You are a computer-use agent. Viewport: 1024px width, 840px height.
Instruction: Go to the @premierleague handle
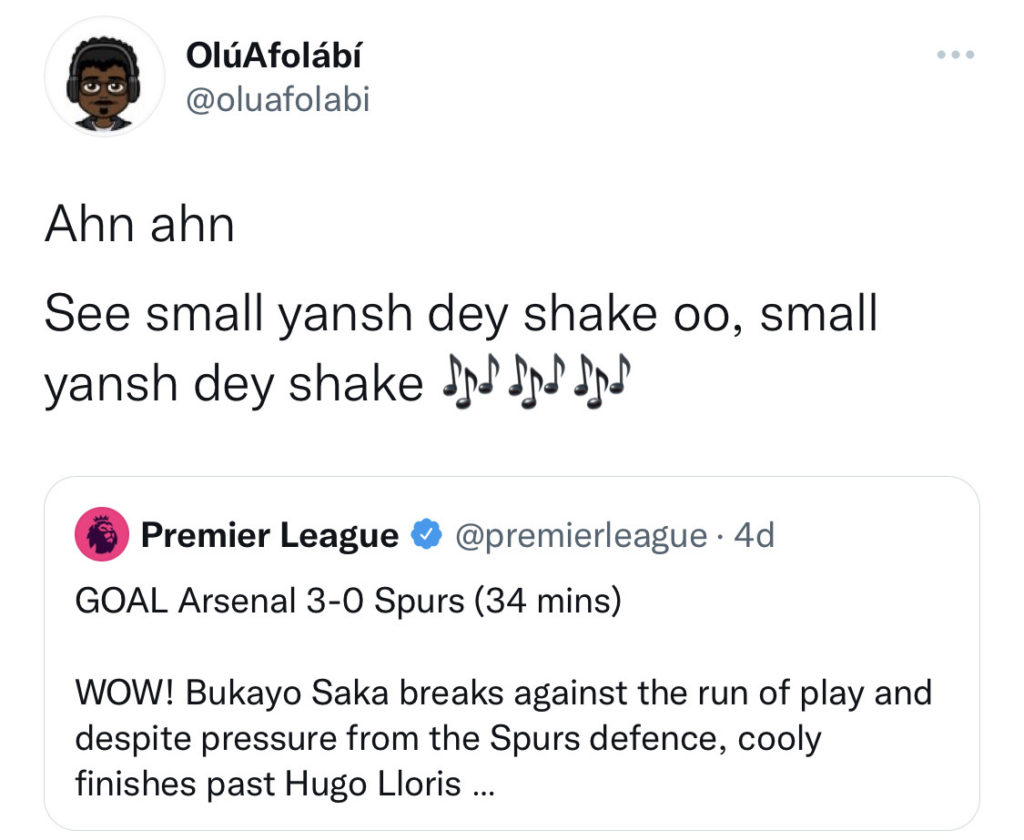point(581,536)
